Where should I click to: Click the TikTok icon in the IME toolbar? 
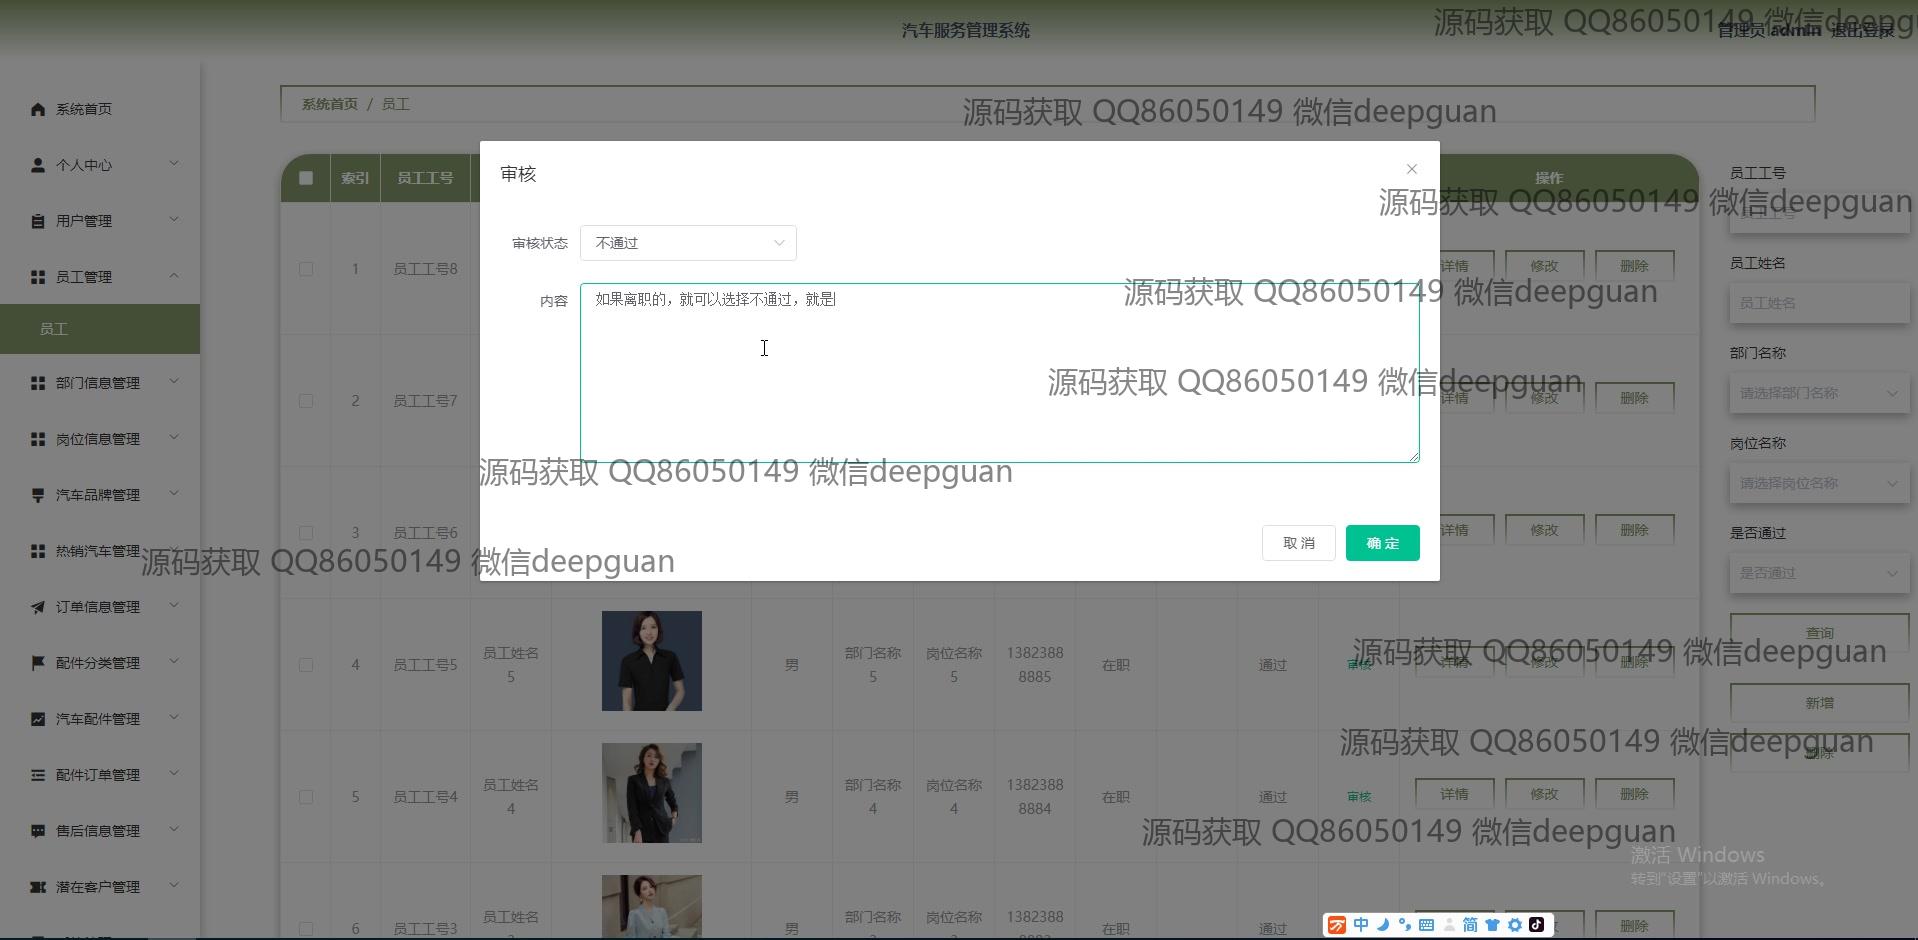click(1536, 925)
